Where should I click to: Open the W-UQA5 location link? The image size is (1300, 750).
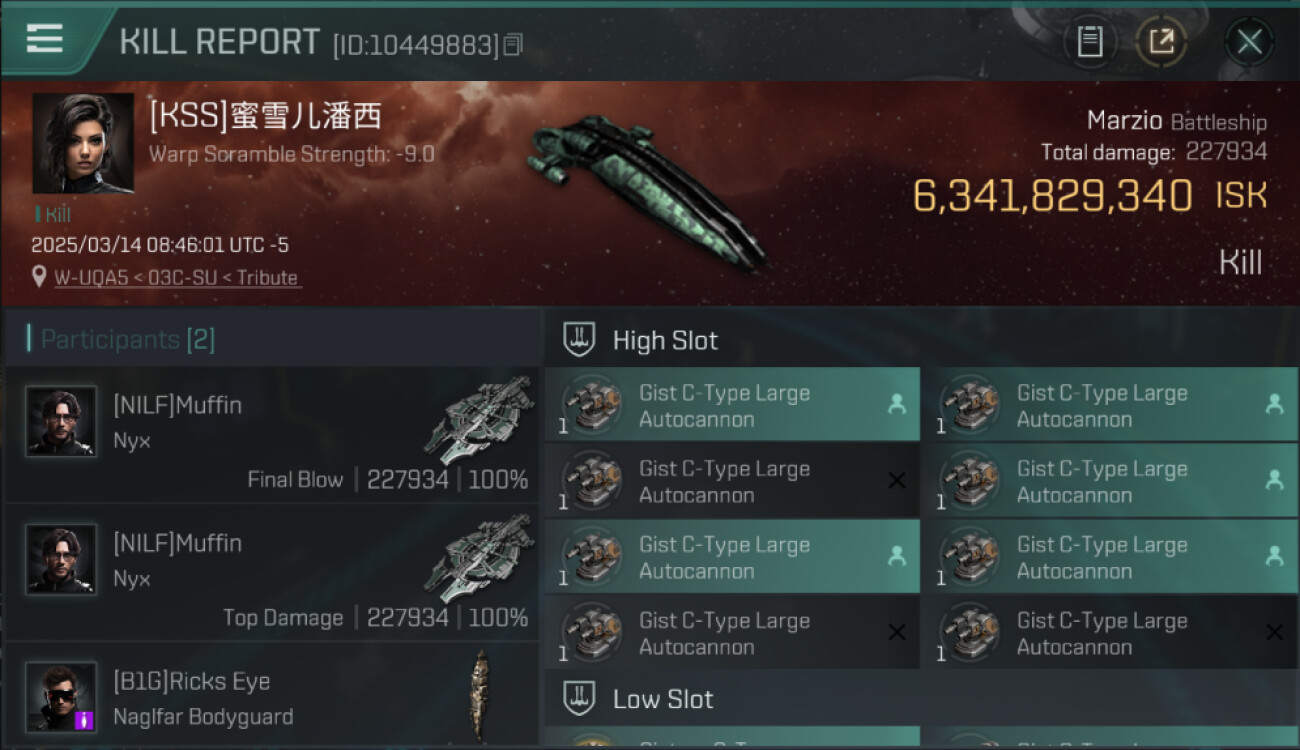(176, 278)
